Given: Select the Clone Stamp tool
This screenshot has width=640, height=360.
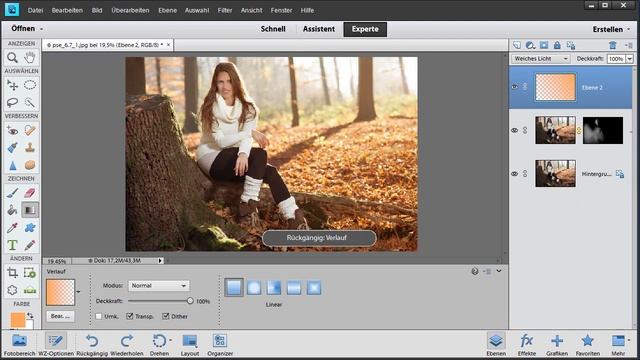Looking at the screenshot, I should coord(30,147).
